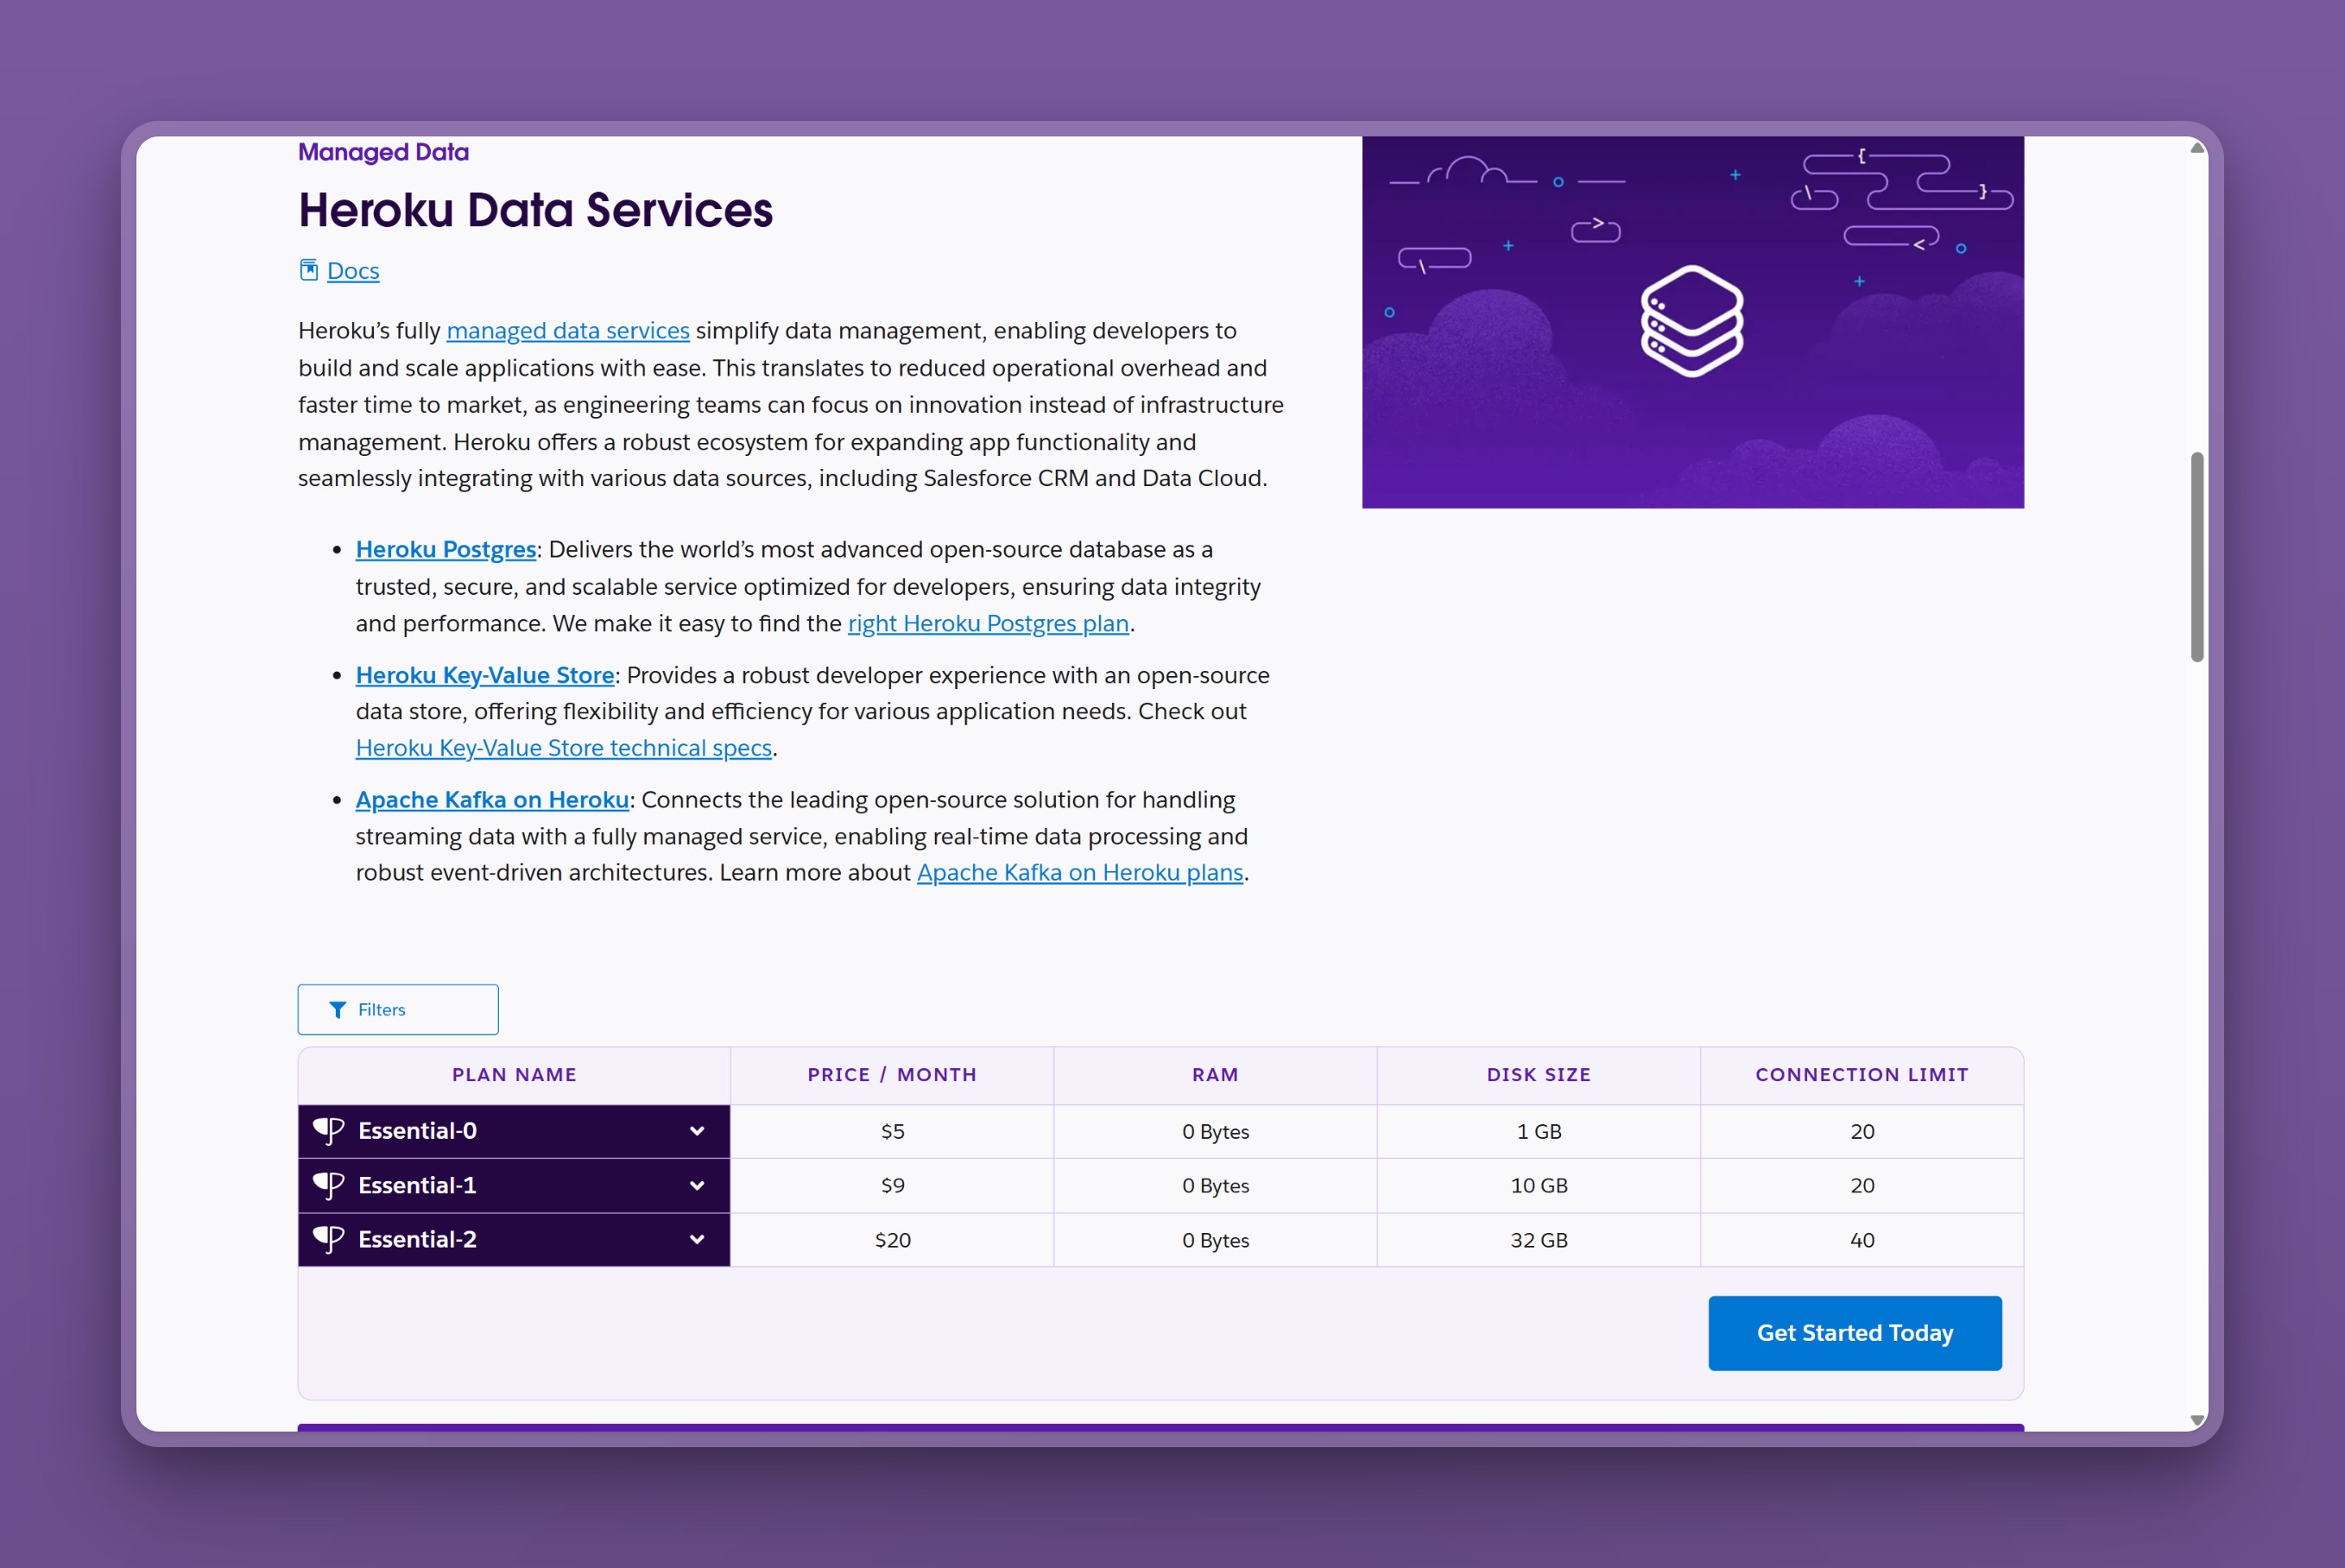Click Essential-0 RAM value 0 Bytes
2345x1568 pixels.
coord(1215,1132)
